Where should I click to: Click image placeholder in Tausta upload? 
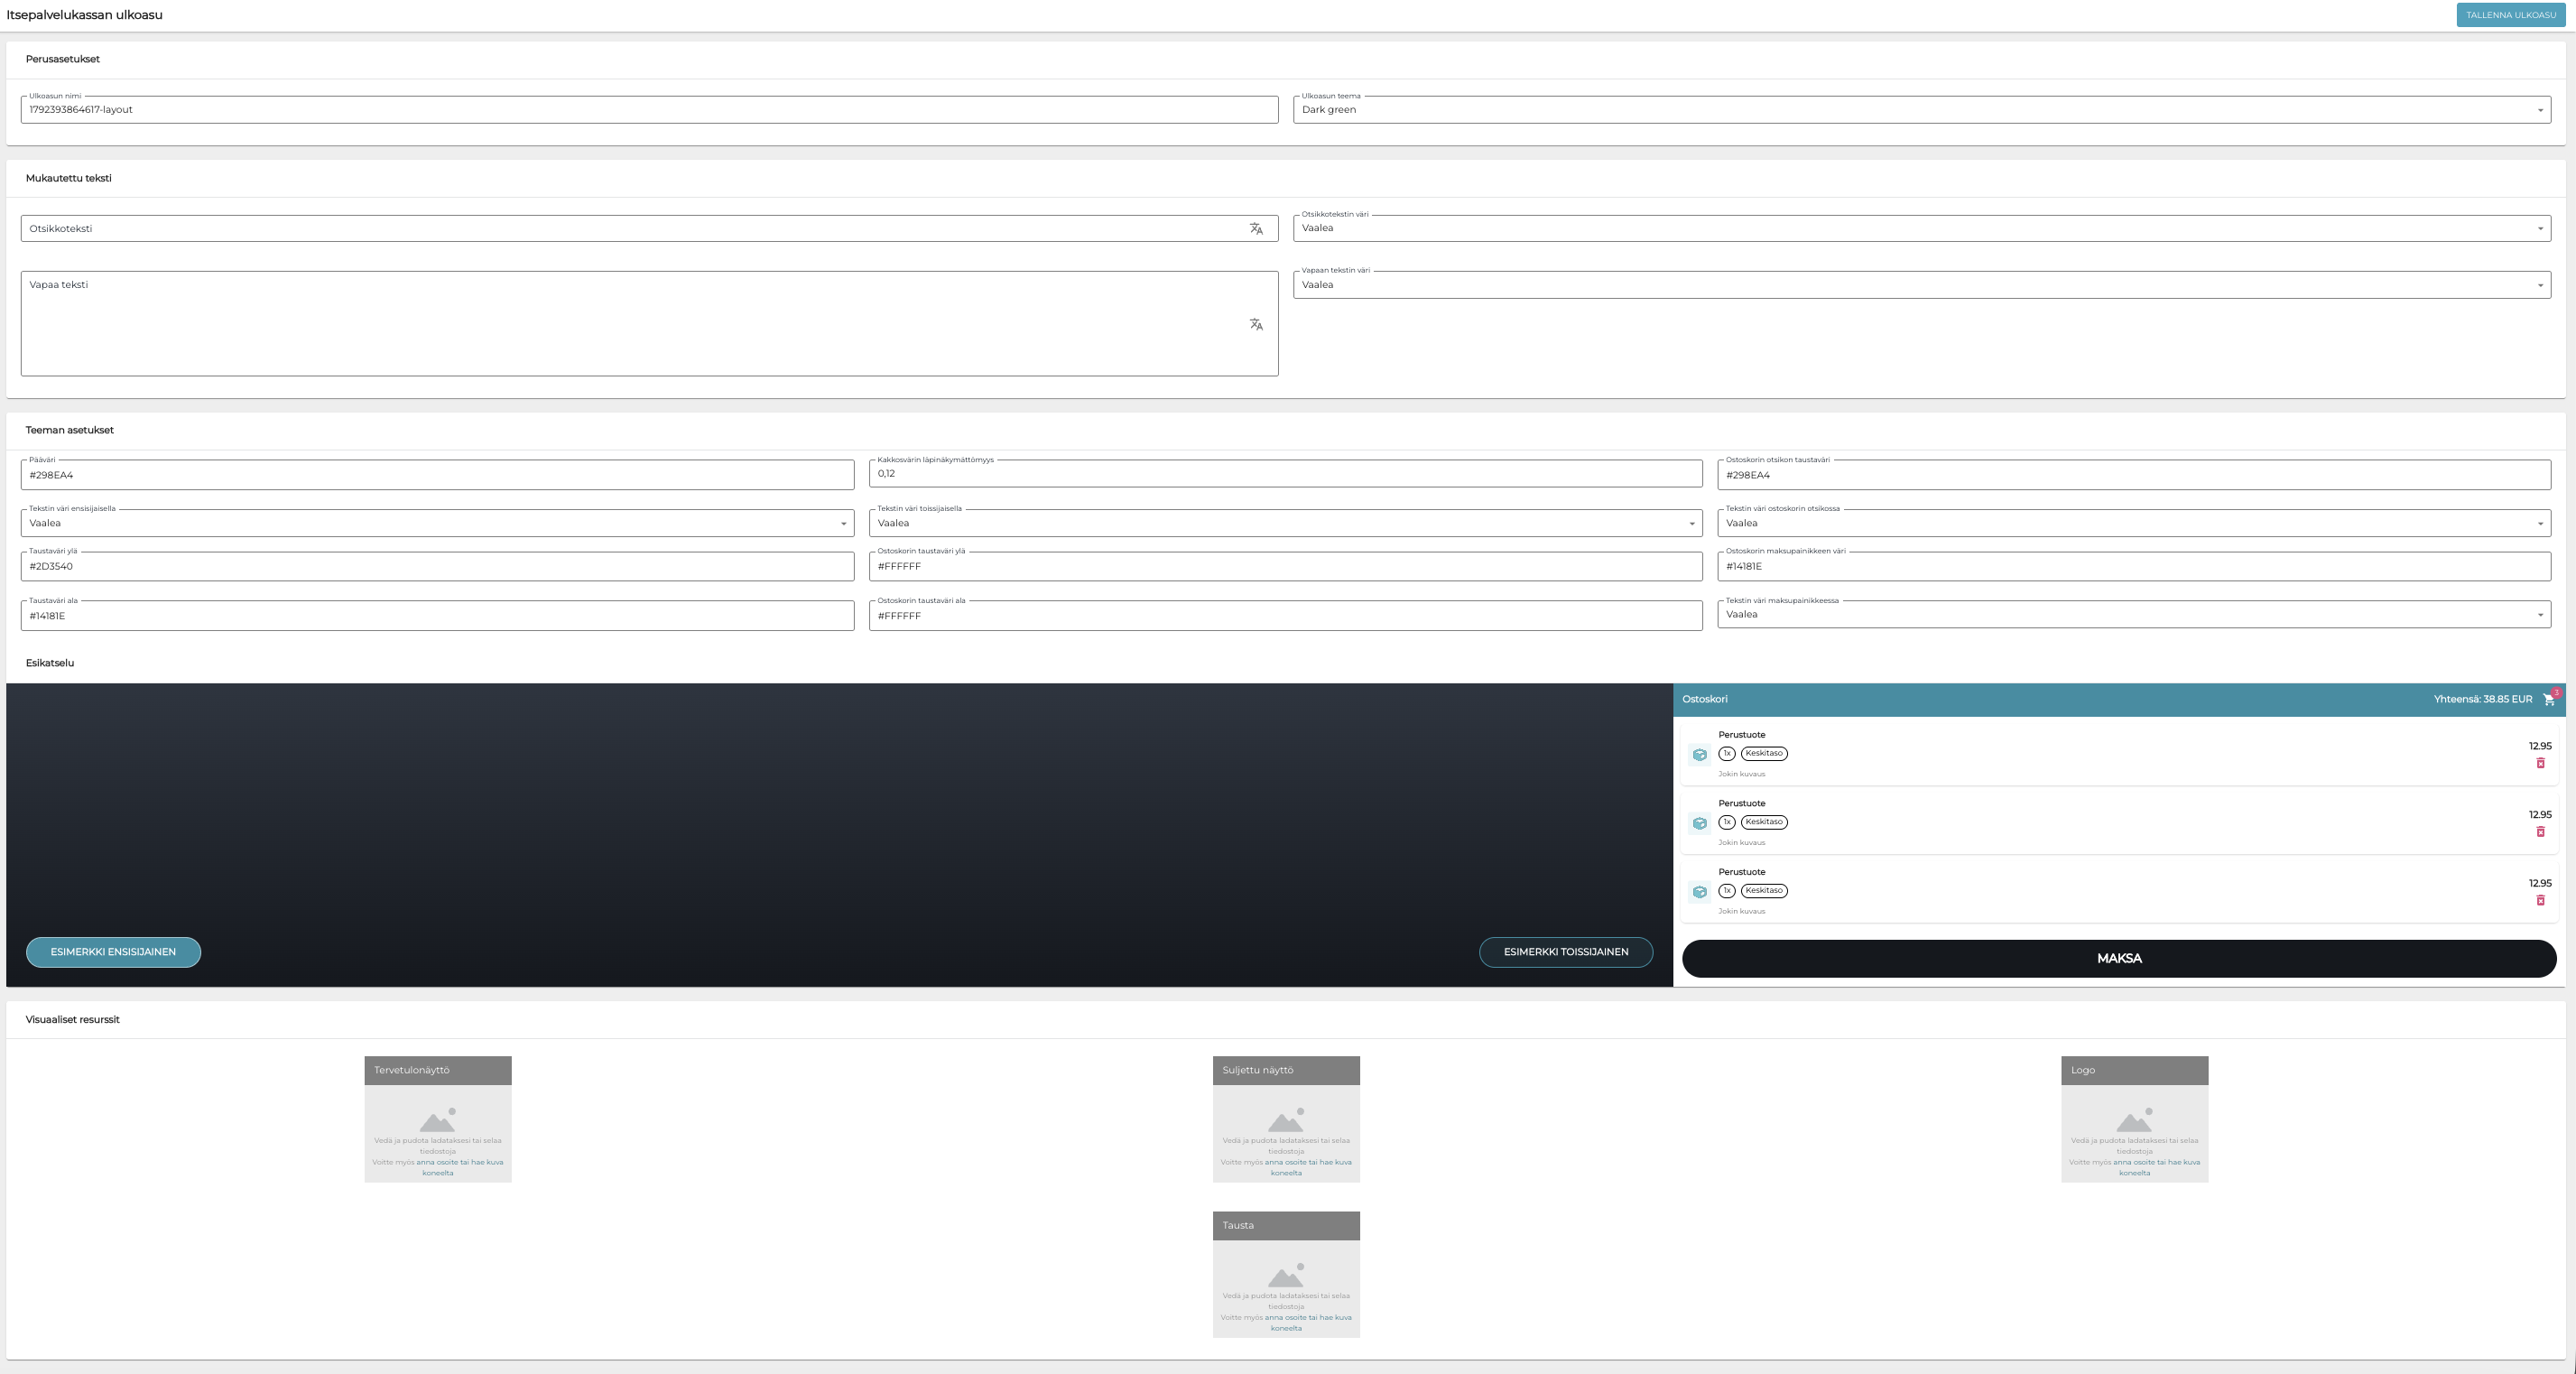coord(1286,1275)
